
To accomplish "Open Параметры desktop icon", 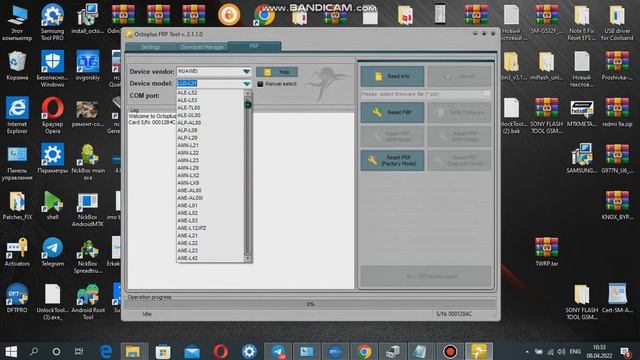I will 52,159.
